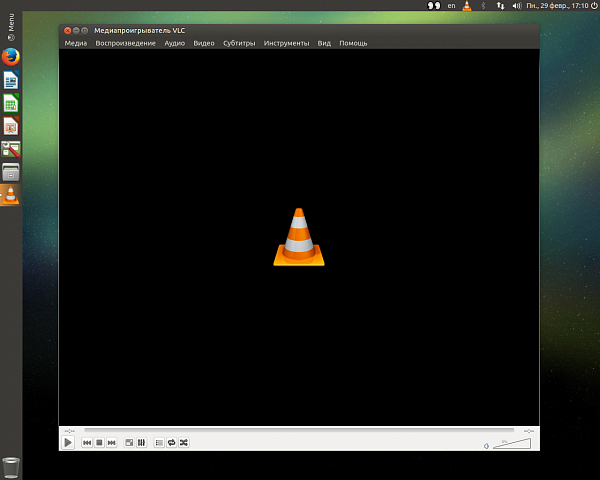This screenshot has height=480, width=600.
Task: Toggle loop repeat mode
Action: tap(171, 443)
